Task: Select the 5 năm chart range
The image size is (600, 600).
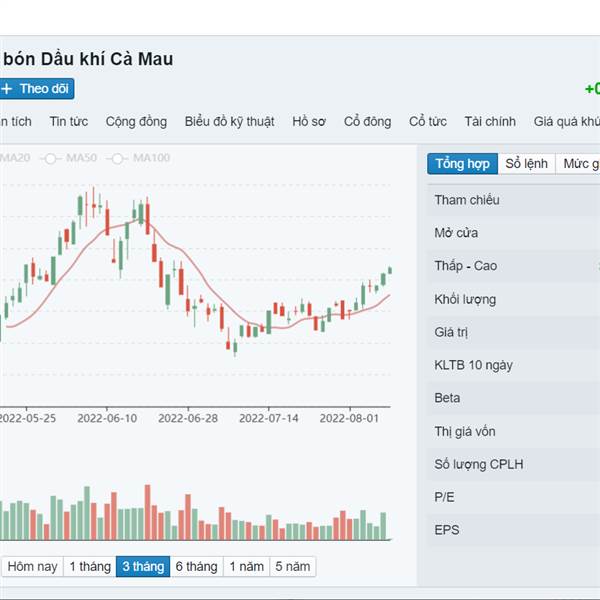Action: click(x=293, y=566)
